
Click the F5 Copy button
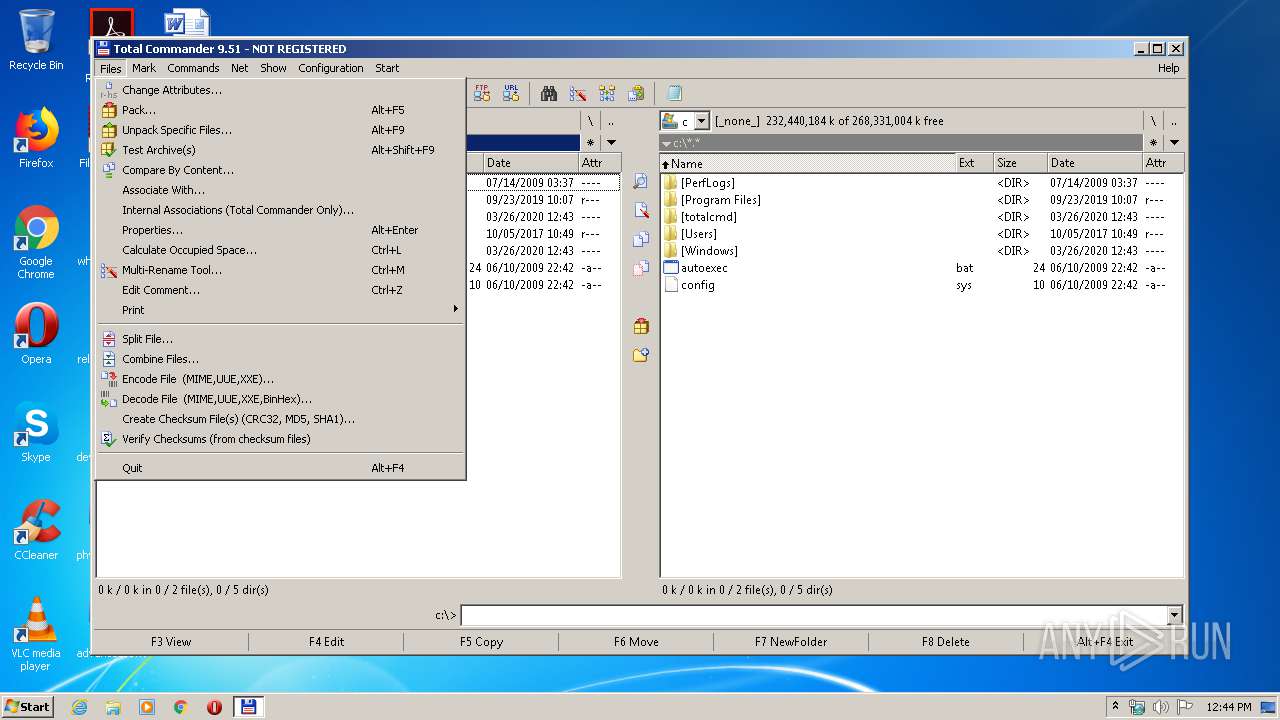click(x=481, y=642)
